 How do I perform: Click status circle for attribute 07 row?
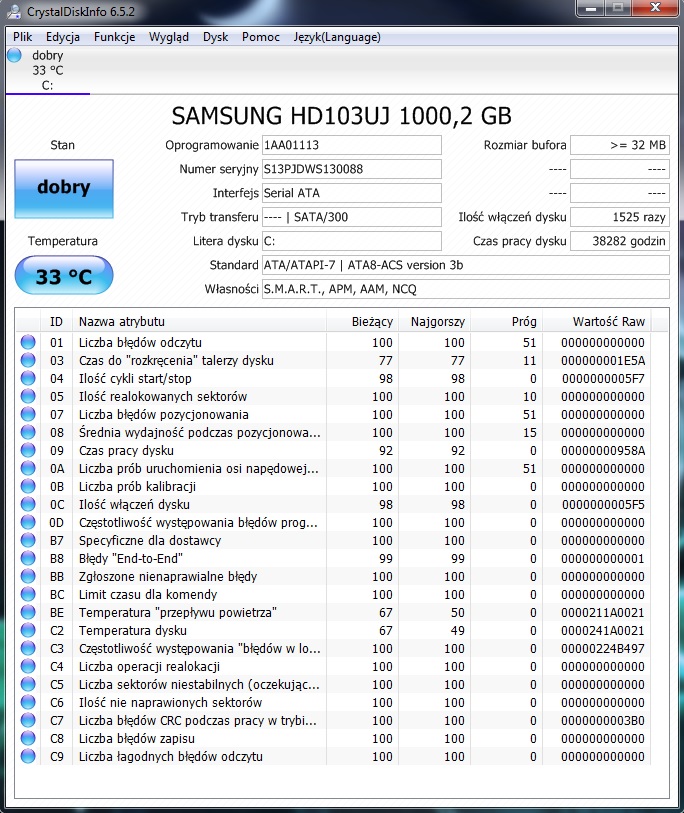coord(28,414)
